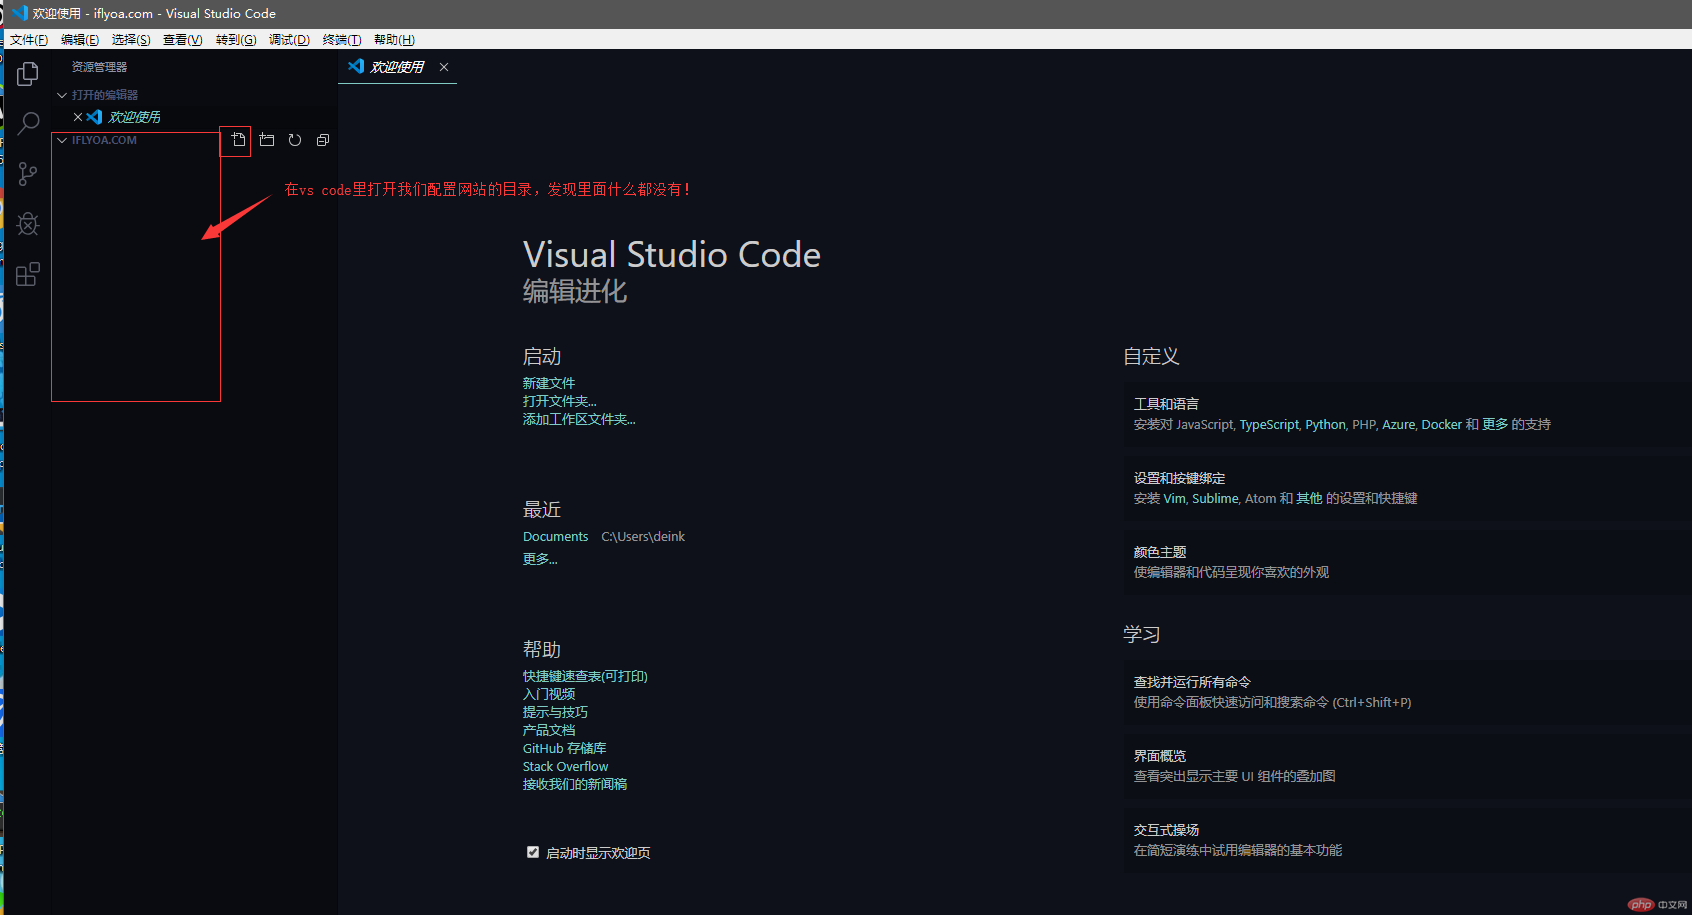This screenshot has width=1692, height=915.
Task: Open the 帮助(H) menu
Action: [394, 40]
